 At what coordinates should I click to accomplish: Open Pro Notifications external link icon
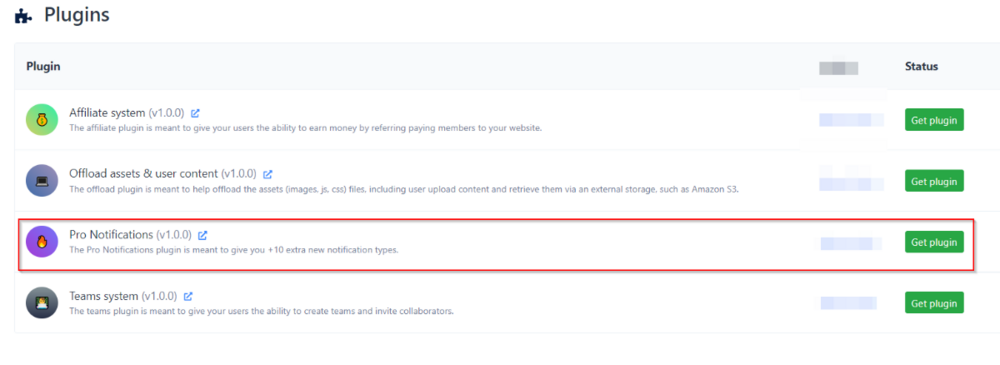click(203, 235)
